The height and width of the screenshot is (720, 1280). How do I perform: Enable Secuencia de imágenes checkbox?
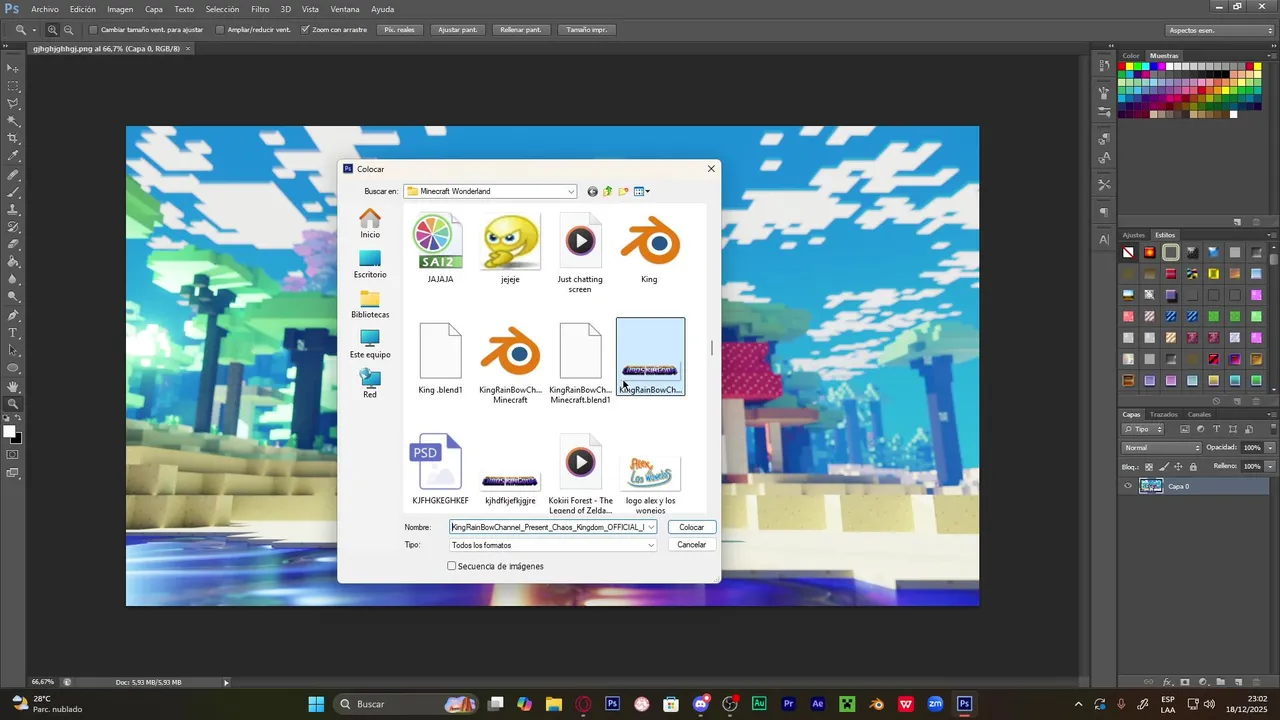[451, 566]
